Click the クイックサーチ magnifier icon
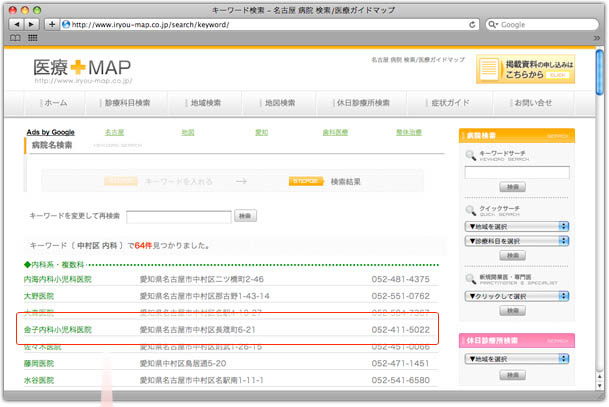Viewport: 609px width, 407px height. tap(470, 211)
